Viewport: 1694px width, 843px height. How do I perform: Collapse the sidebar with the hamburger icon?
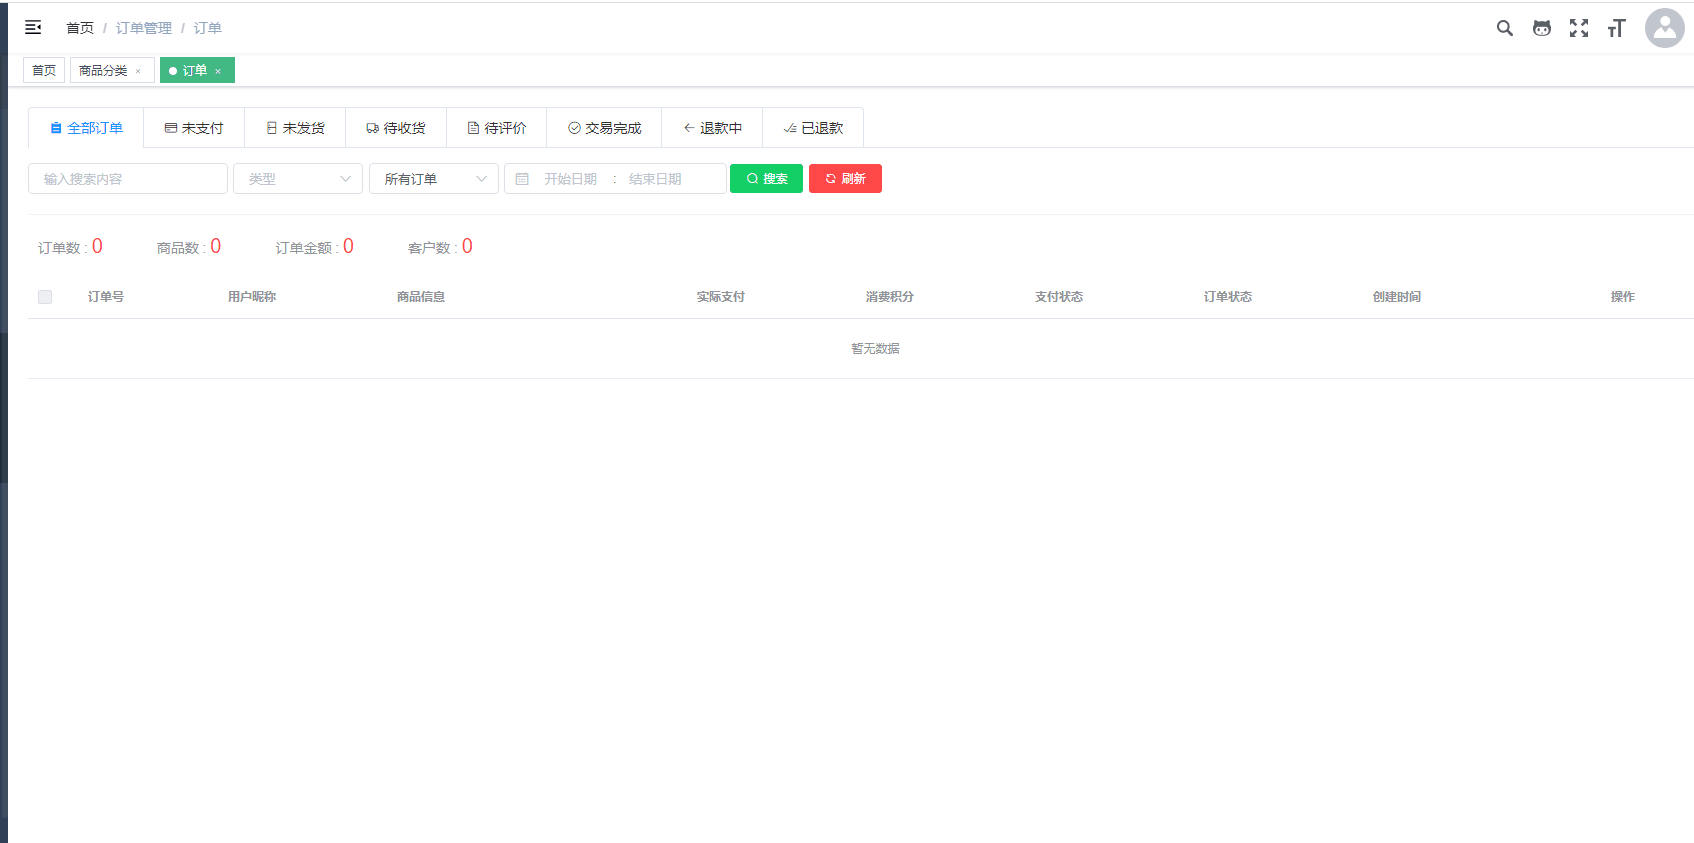tap(33, 28)
